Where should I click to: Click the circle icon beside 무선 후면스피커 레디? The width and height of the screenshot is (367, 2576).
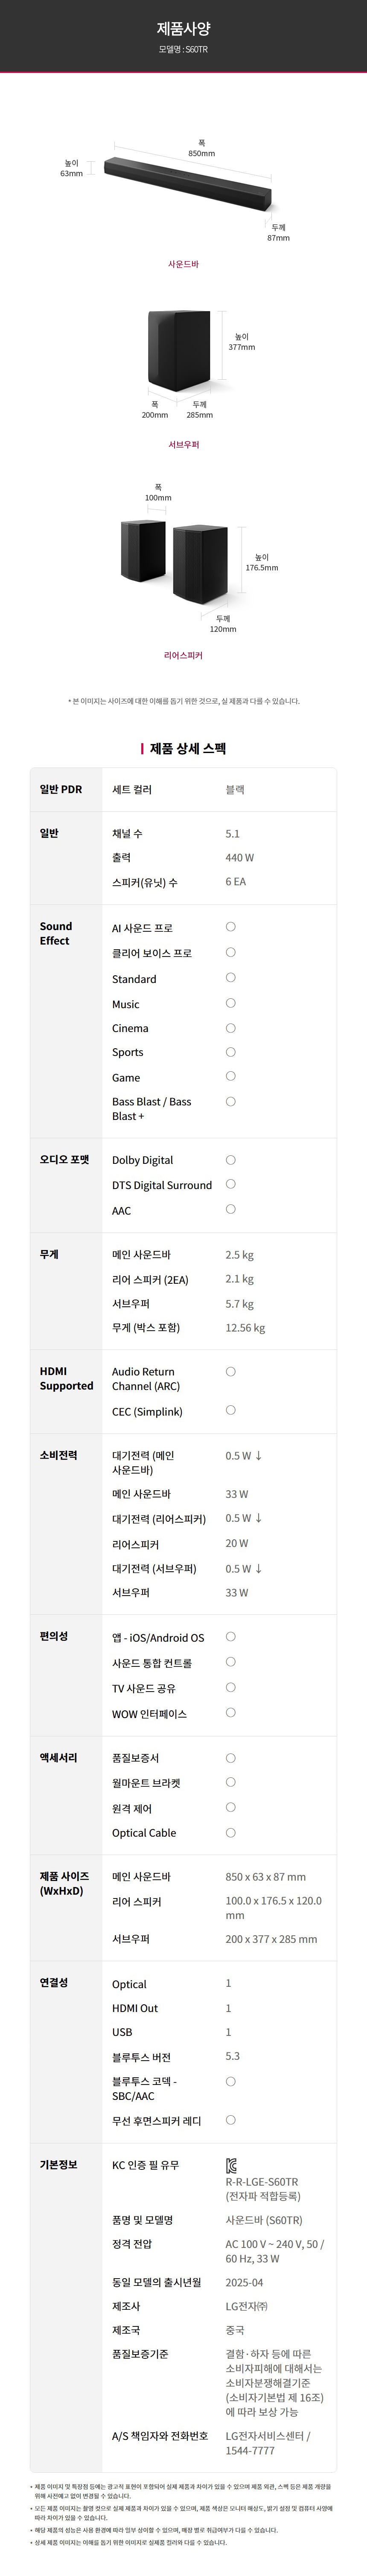231,2091
